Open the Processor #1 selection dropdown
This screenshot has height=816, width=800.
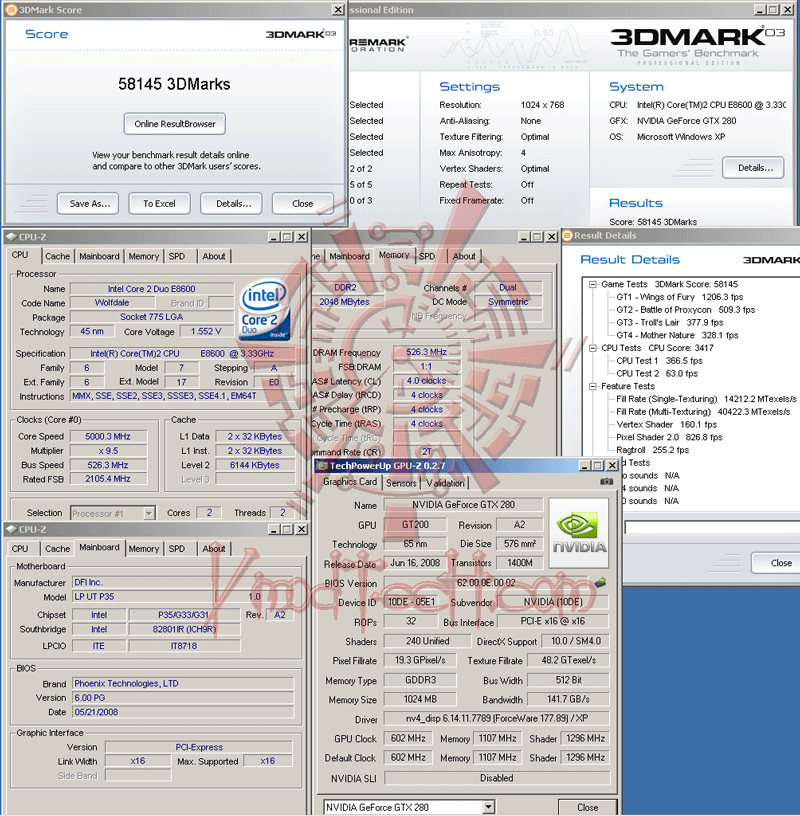[149, 514]
